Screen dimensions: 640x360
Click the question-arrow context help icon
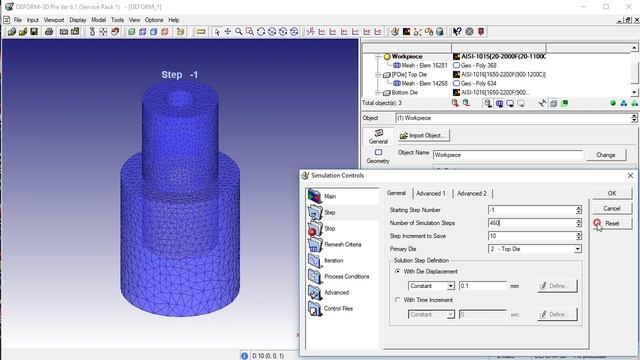[x=457, y=31]
